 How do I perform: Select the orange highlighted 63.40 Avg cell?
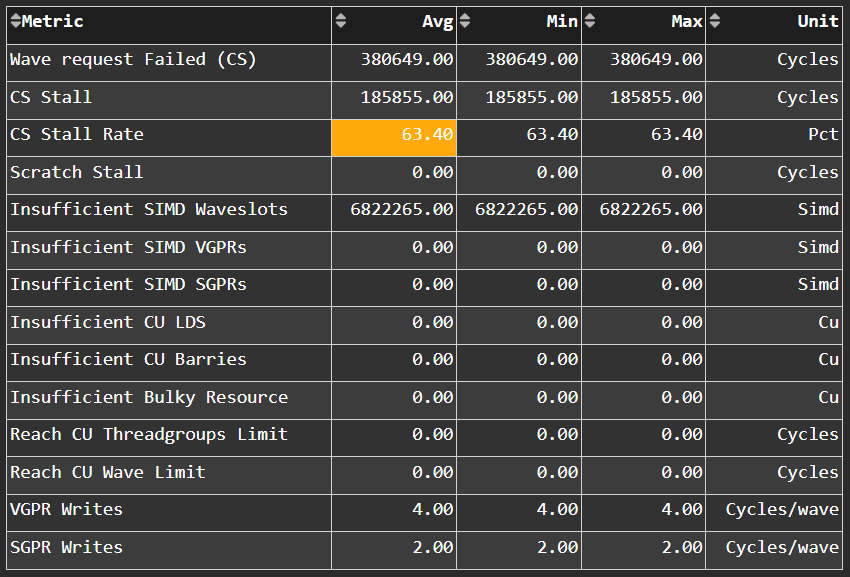click(394, 135)
